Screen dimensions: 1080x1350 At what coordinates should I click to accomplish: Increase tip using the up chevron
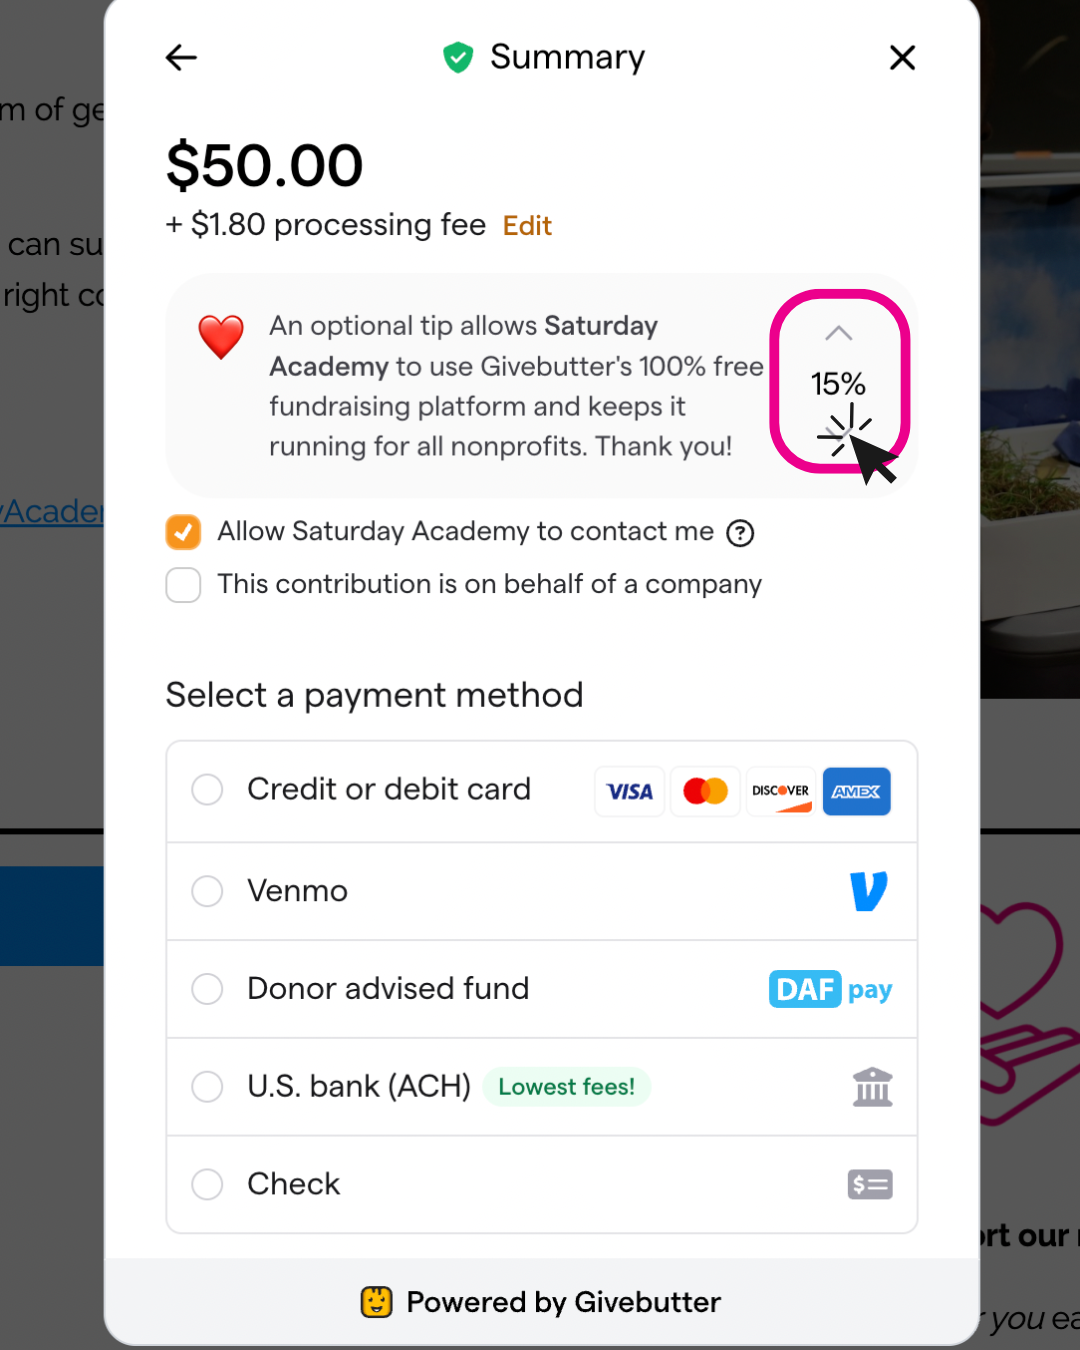point(839,333)
